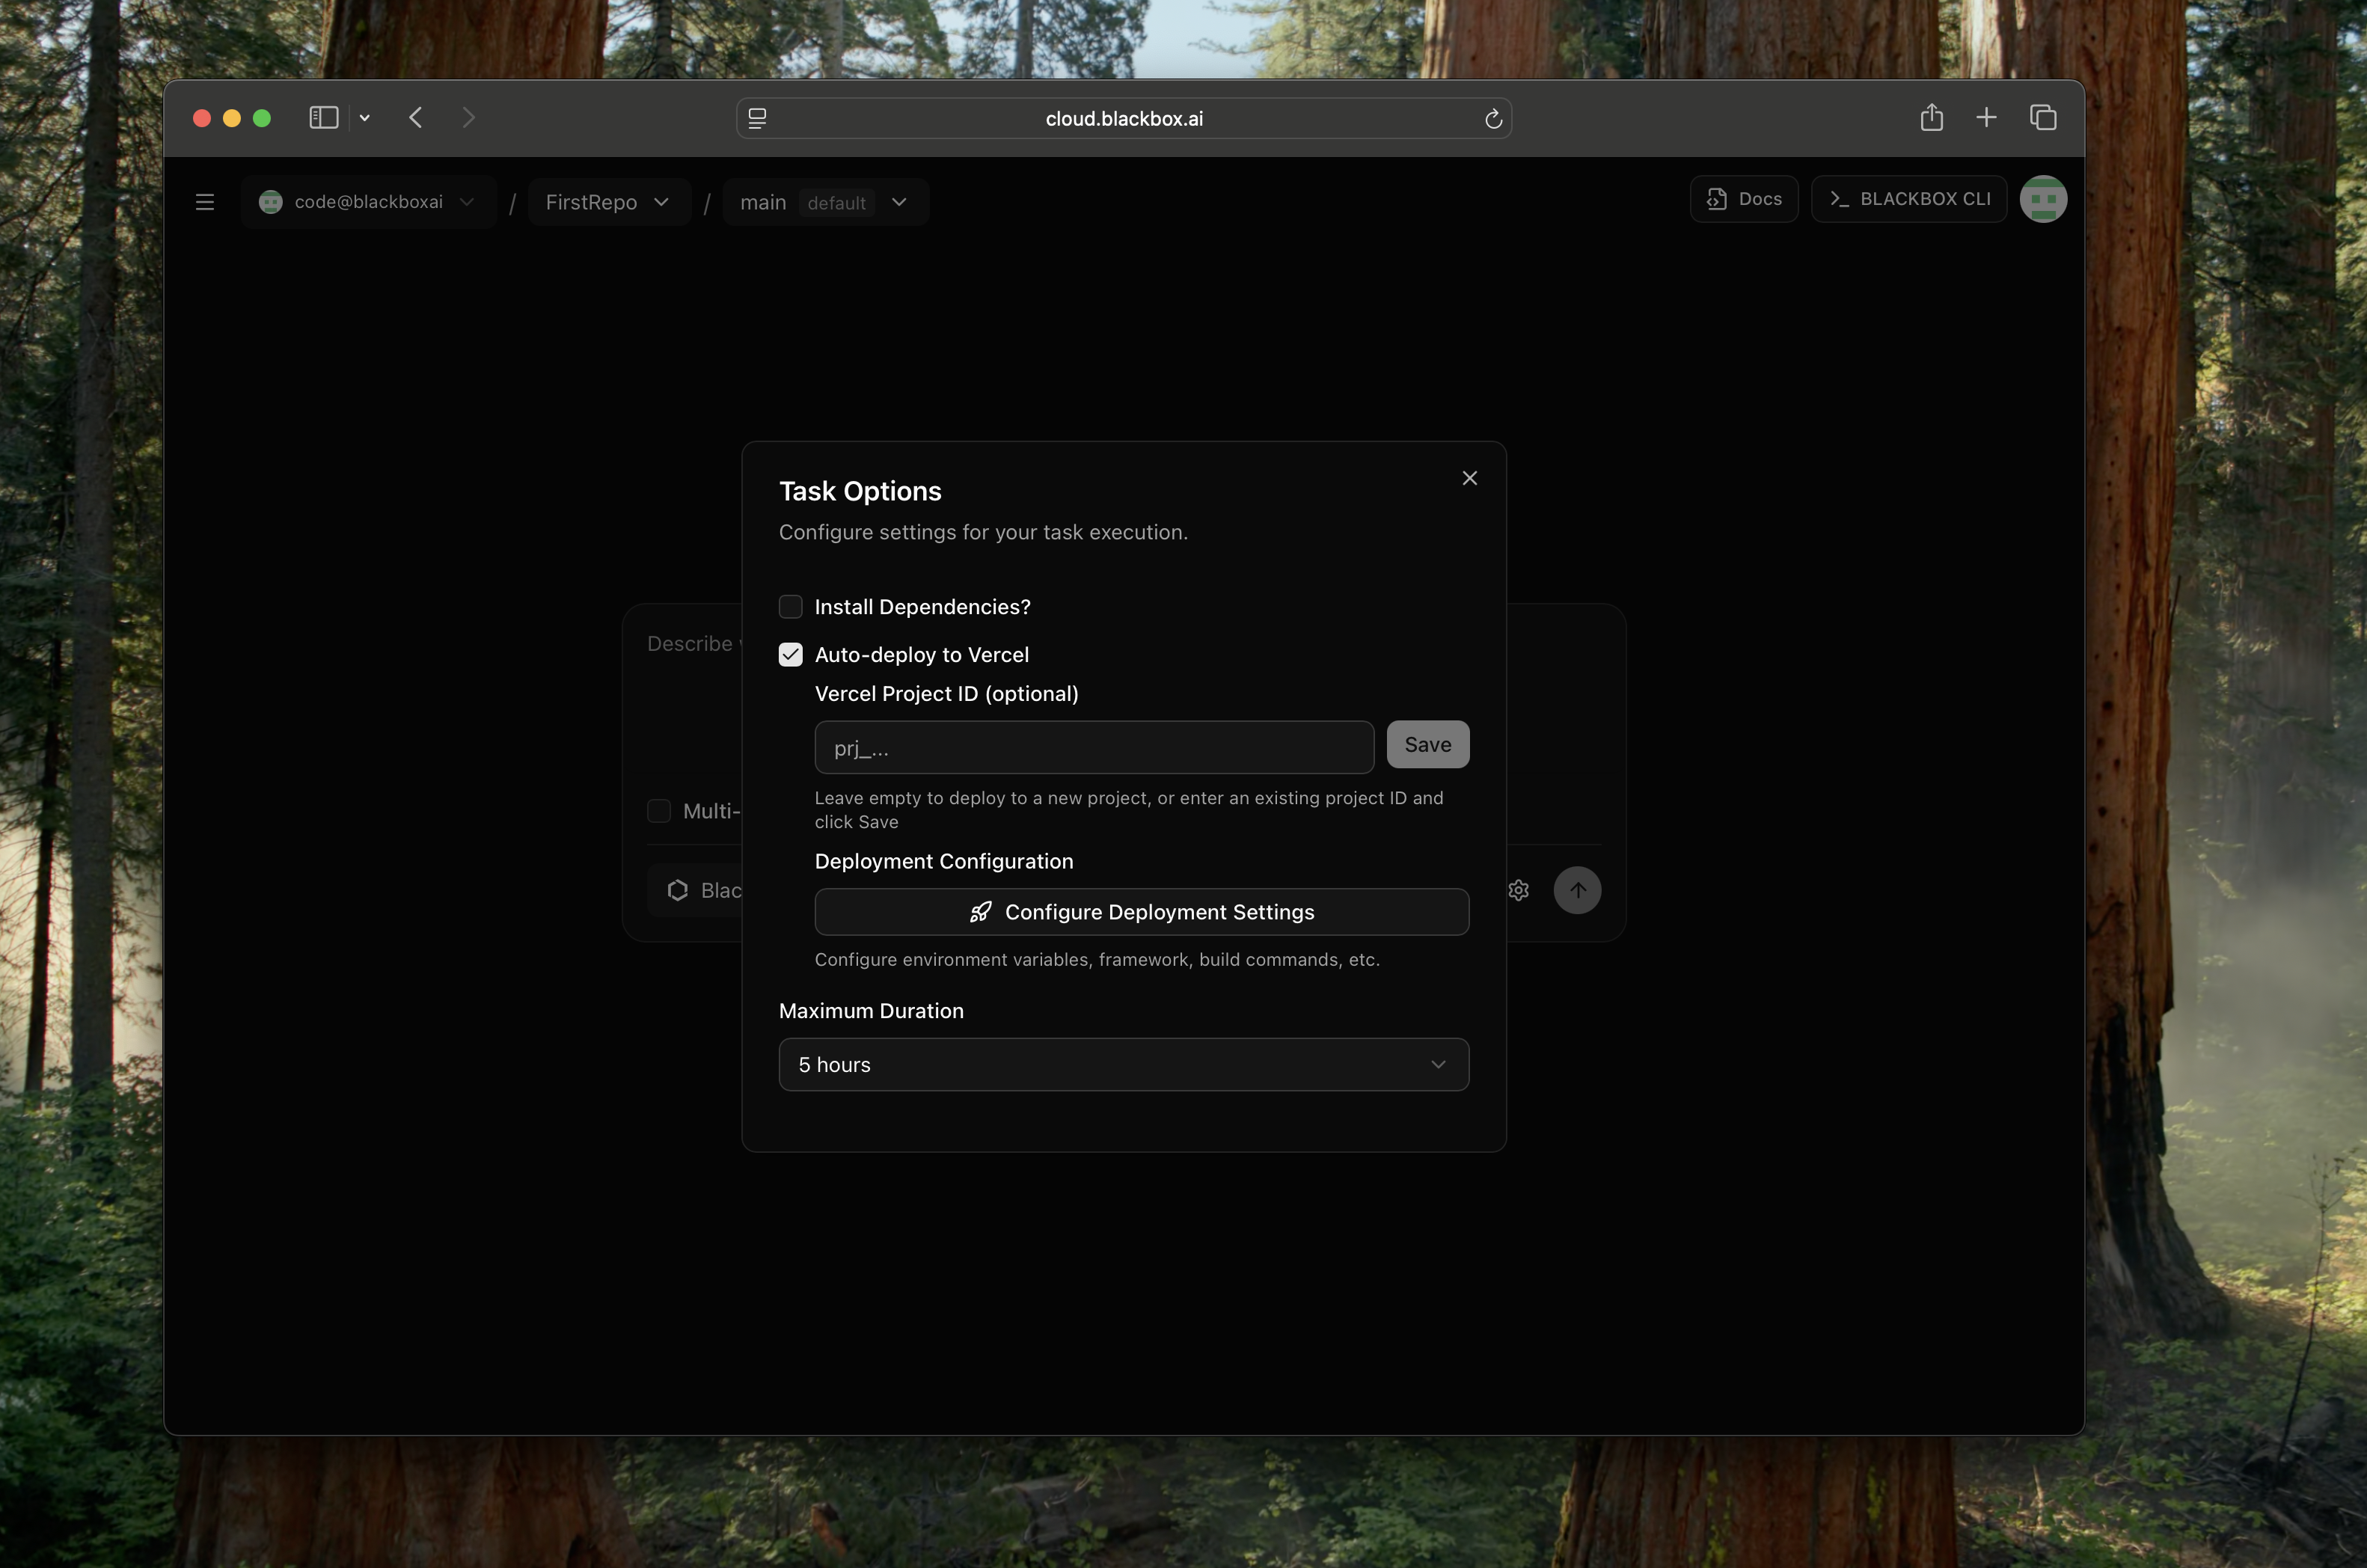Click the user avatar icon
This screenshot has height=1568, width=2367.
pos(2042,199)
